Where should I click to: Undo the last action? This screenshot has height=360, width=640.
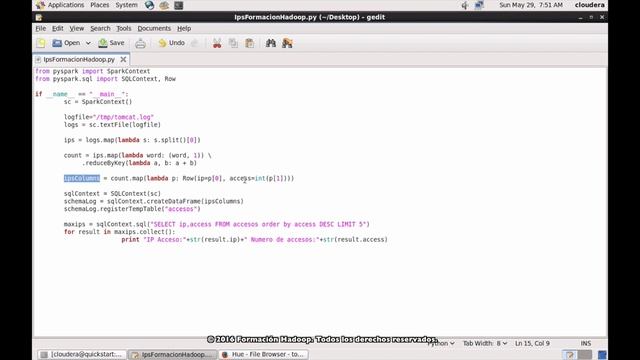(x=171, y=43)
